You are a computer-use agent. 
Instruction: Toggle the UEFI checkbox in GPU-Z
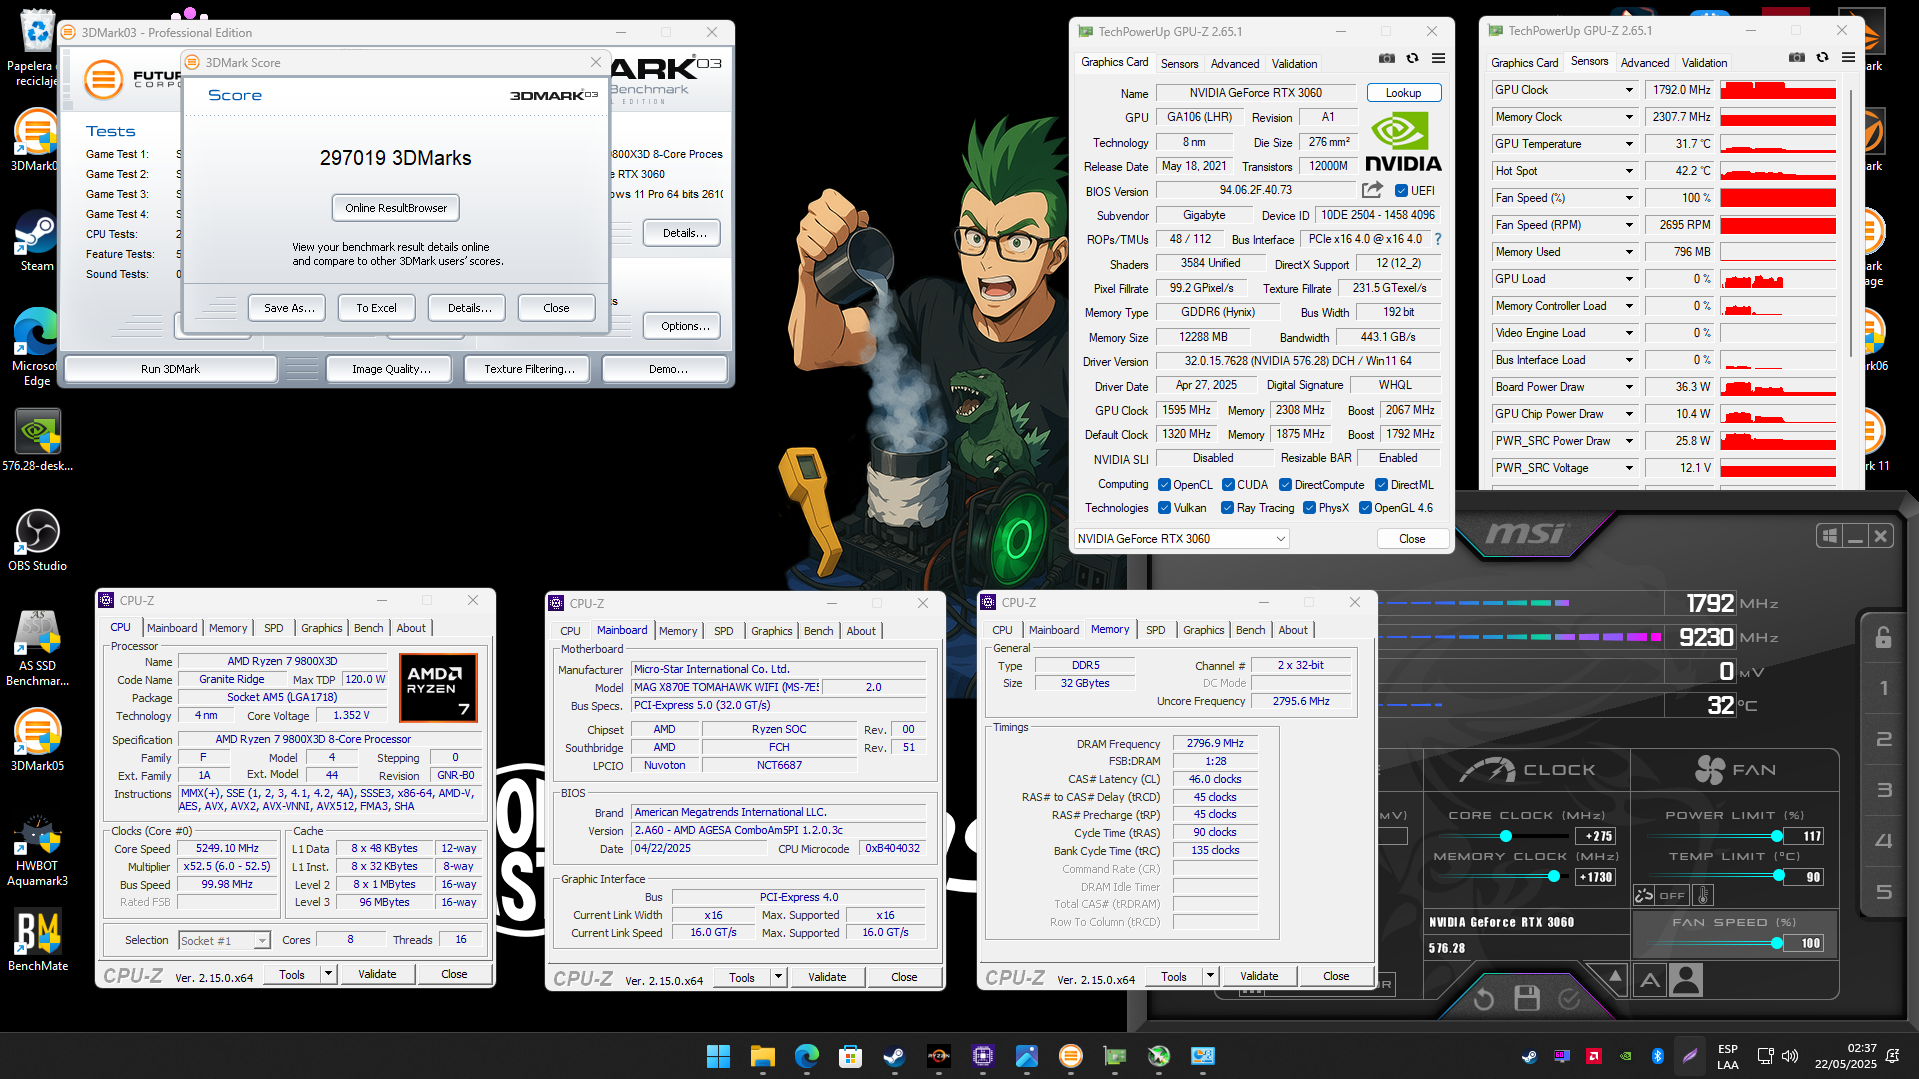[1401, 191]
